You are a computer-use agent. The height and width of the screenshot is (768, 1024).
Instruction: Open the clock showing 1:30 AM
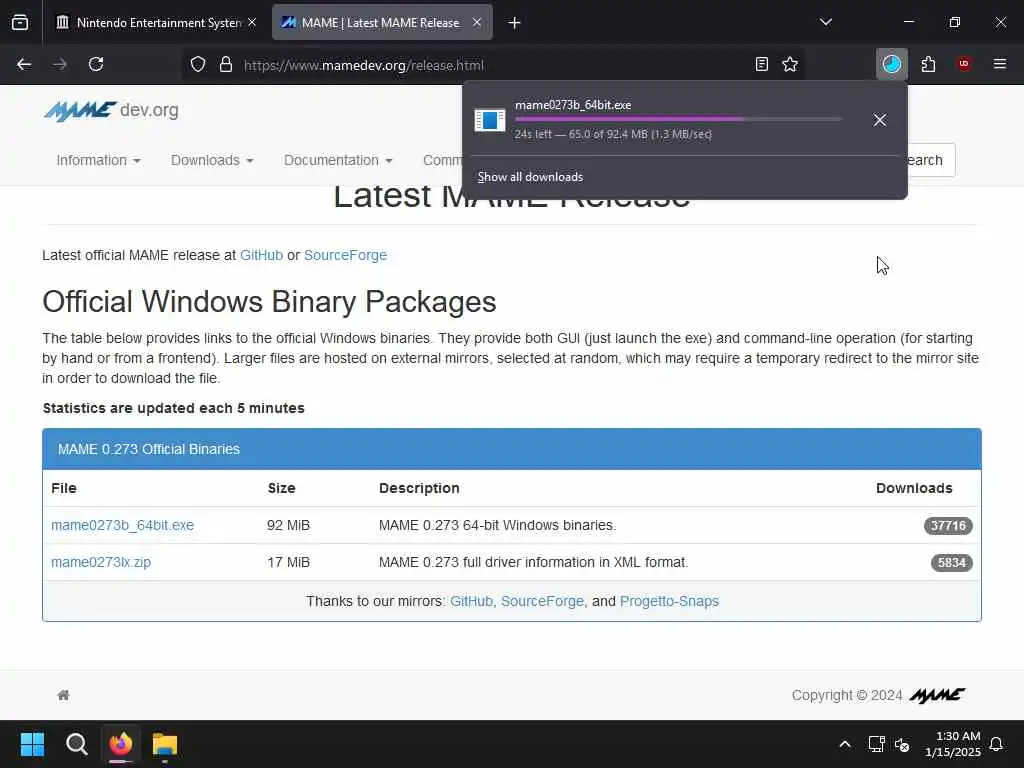(953, 744)
